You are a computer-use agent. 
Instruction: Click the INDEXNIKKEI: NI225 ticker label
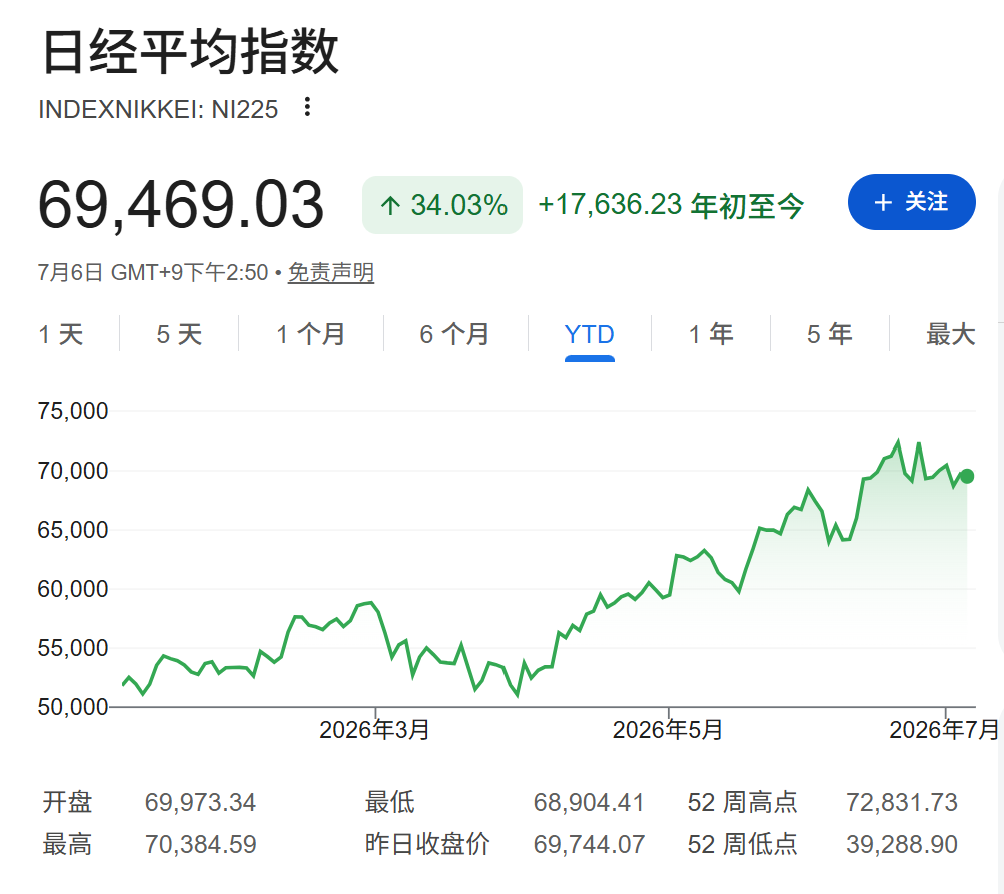158,110
